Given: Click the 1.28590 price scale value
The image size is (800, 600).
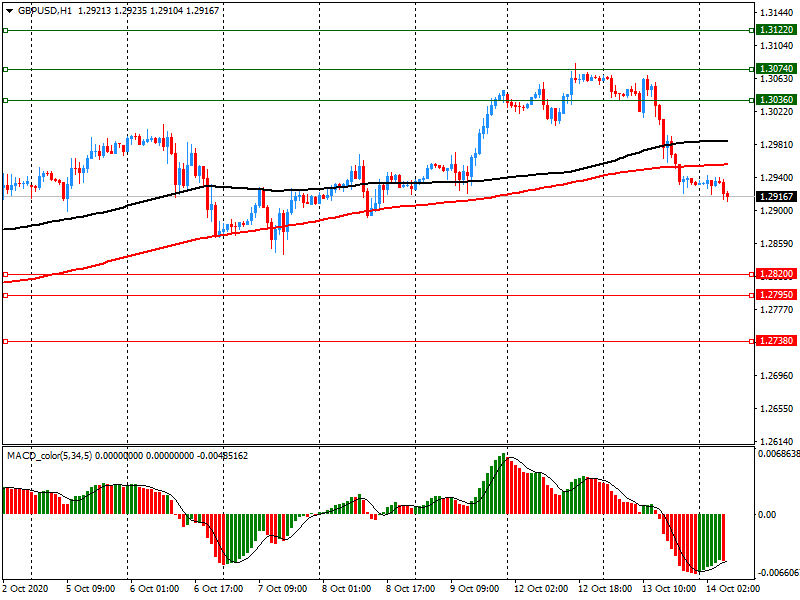Looking at the screenshot, I should tap(777, 244).
